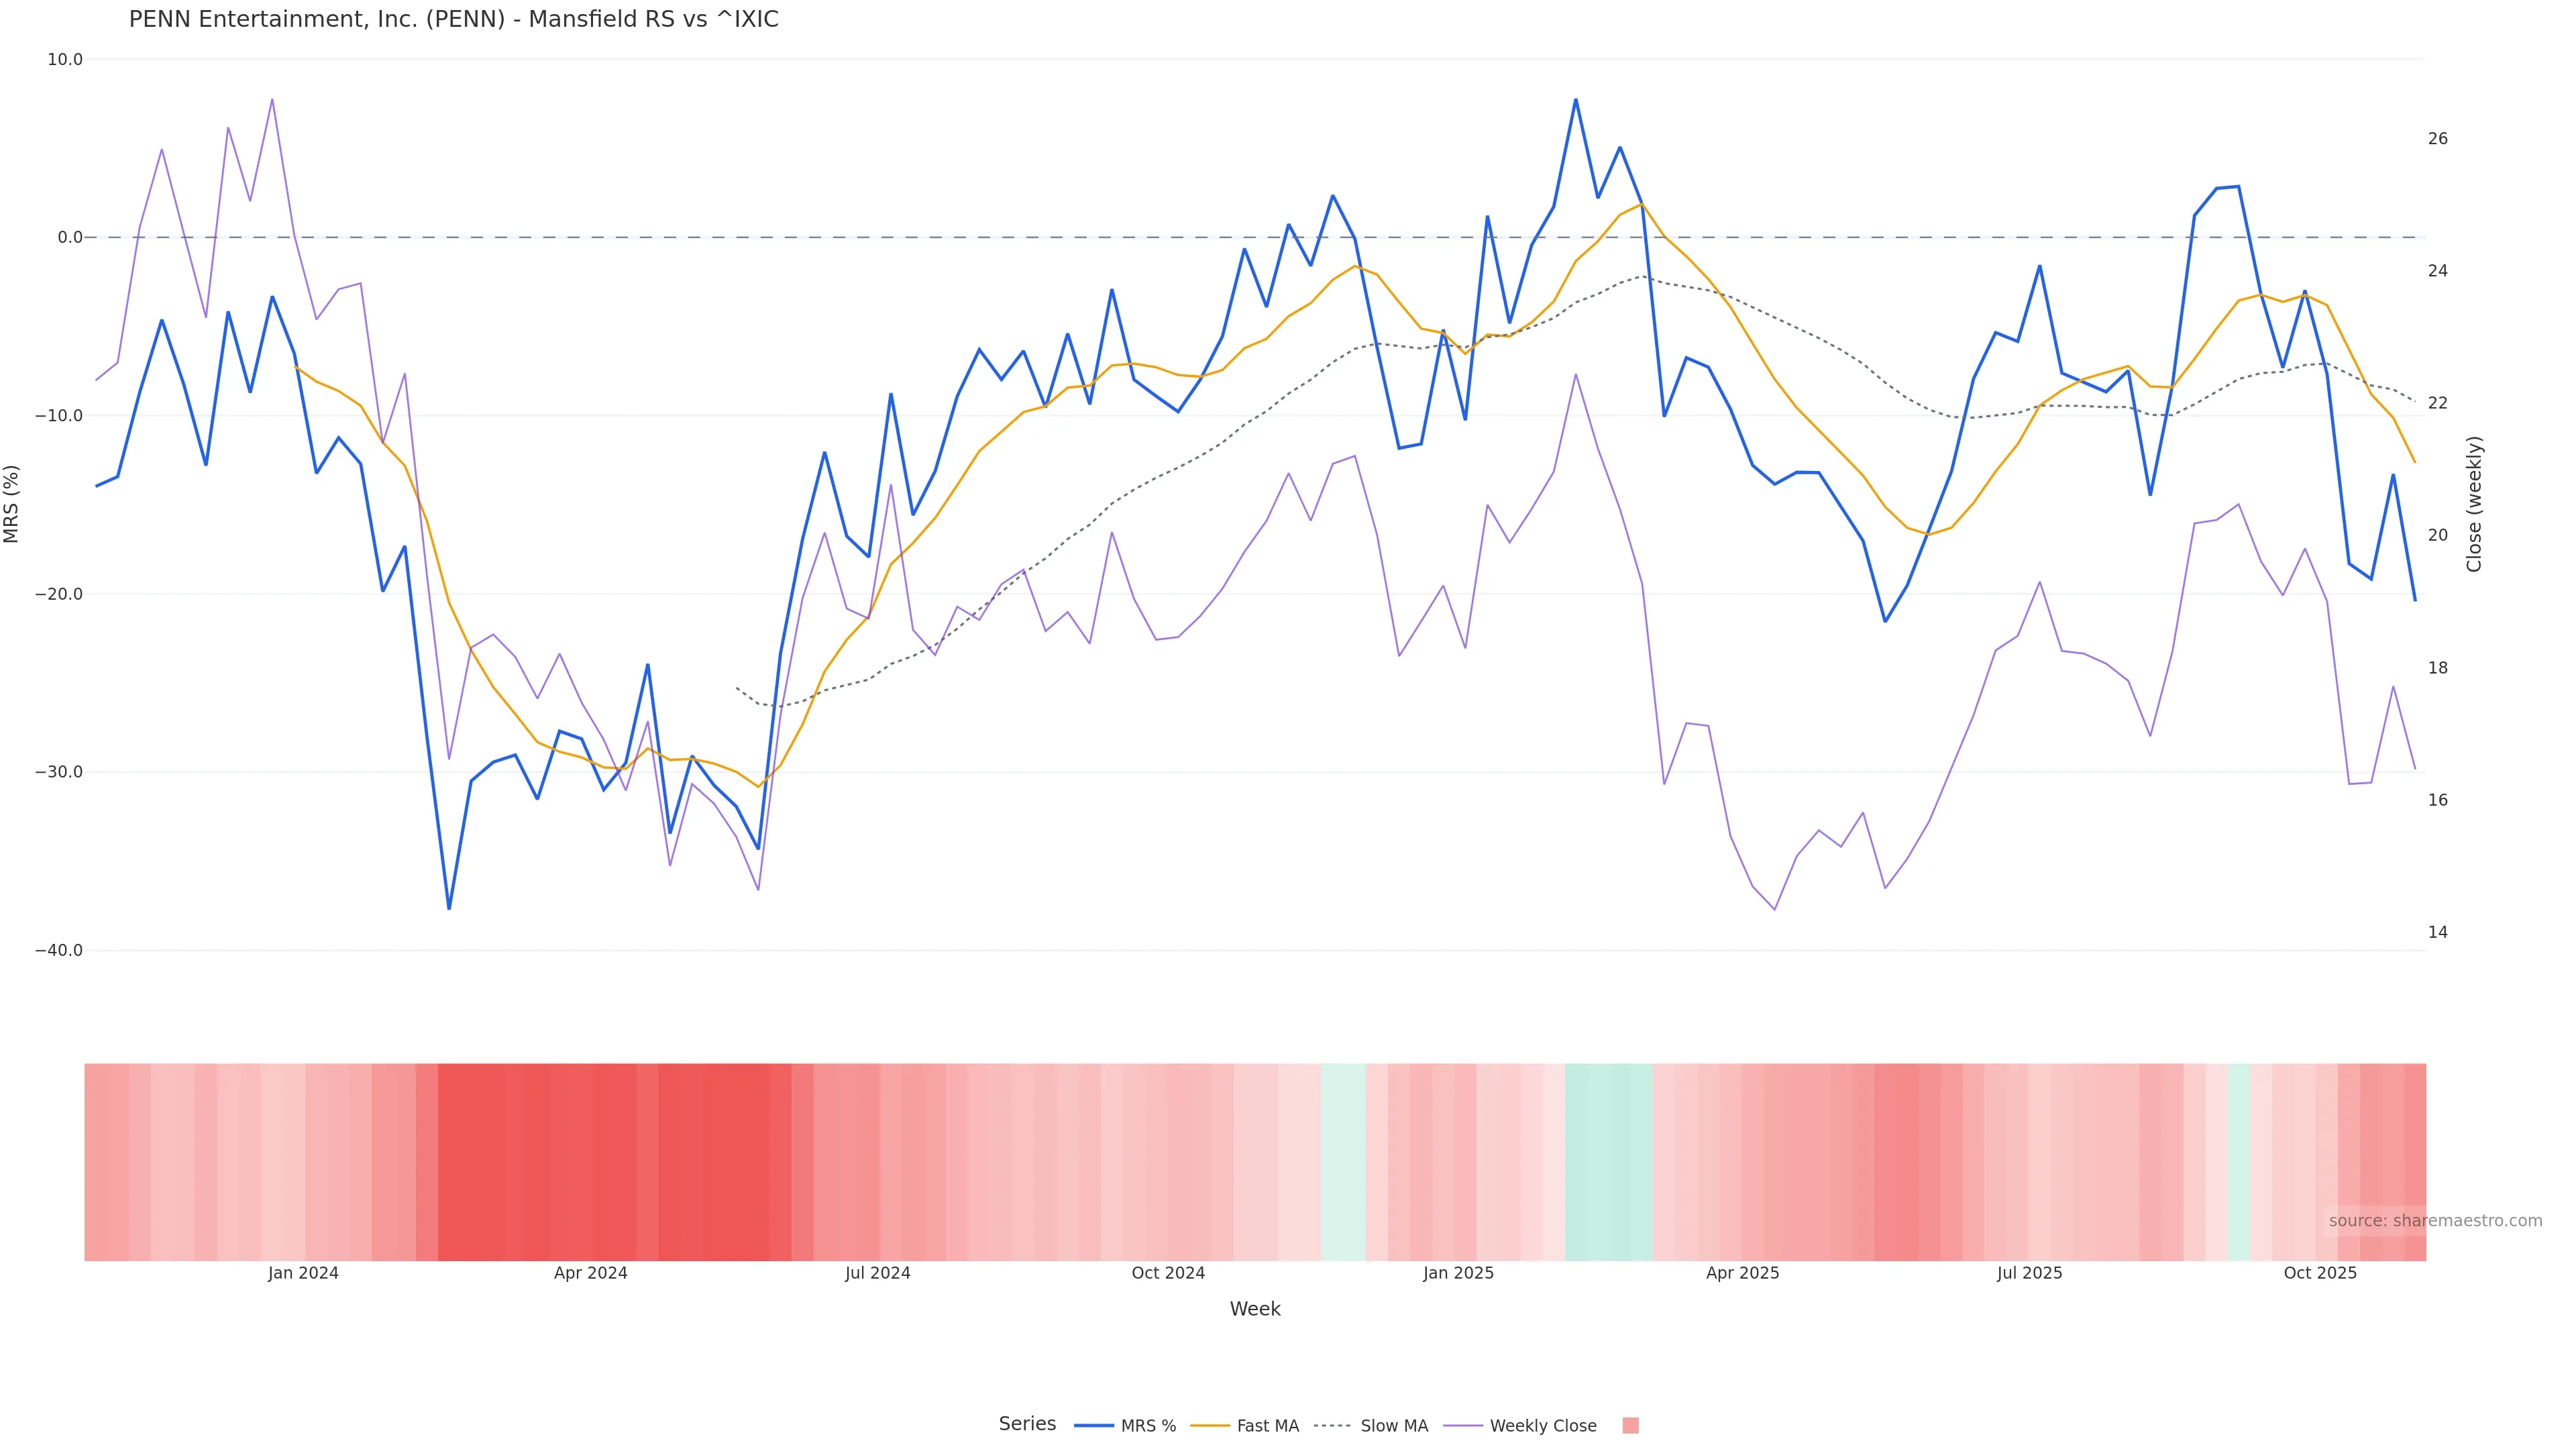
Task: Click the Week x-axis title
Action: tap(1254, 1309)
